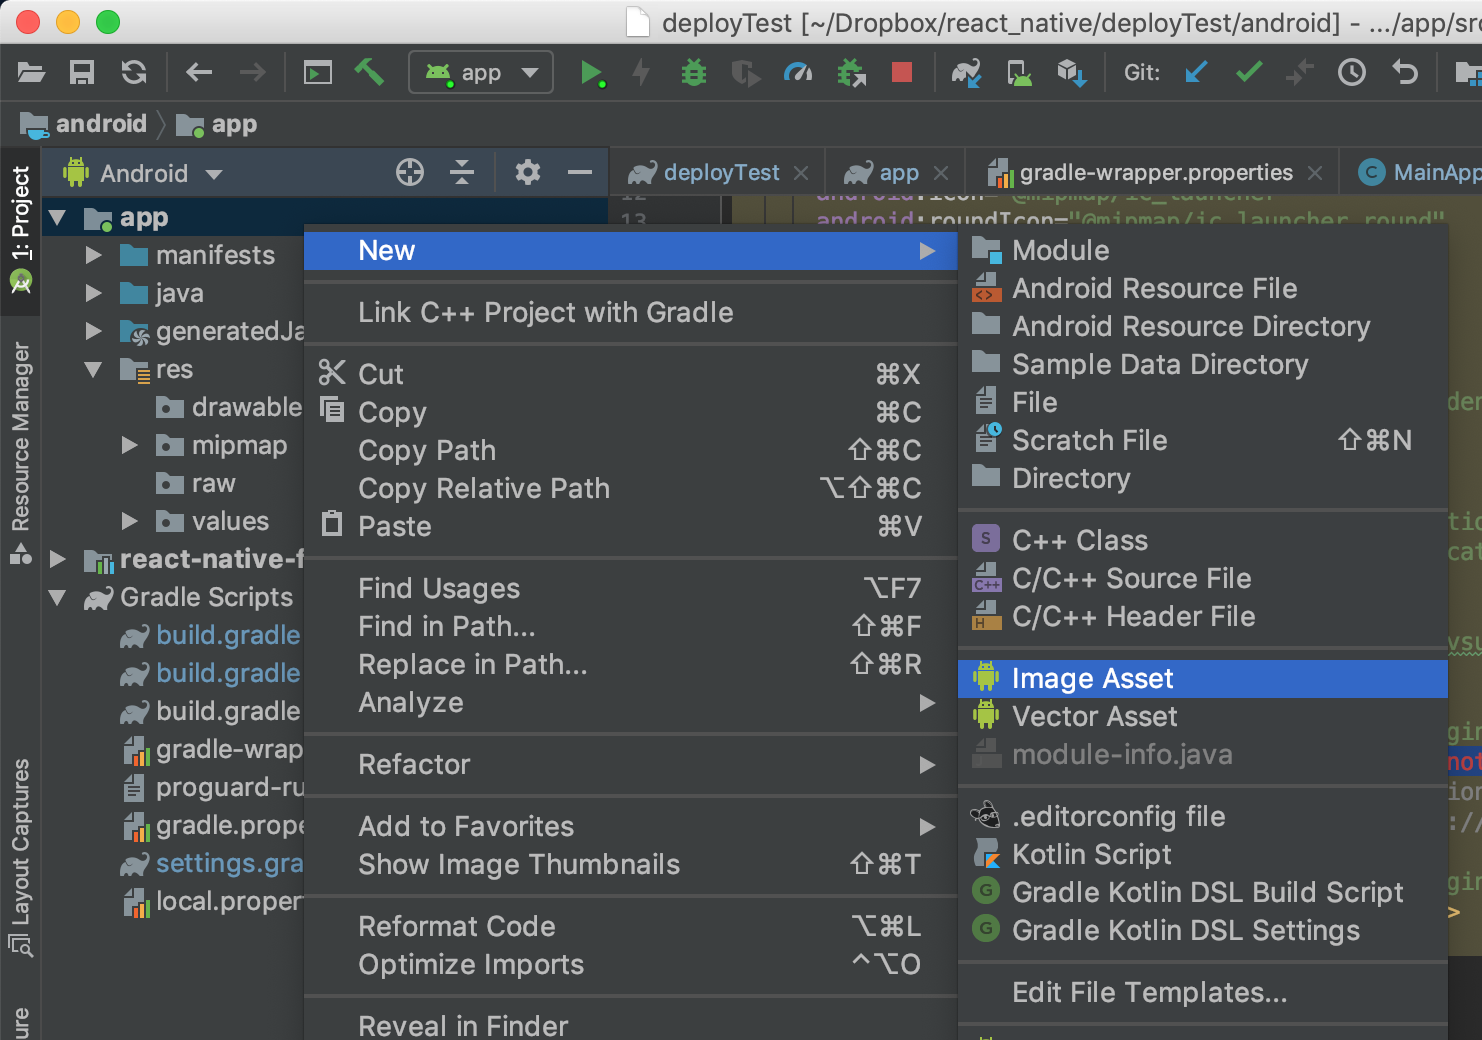This screenshot has height=1040, width=1482.
Task: Choose Kotlin Script in New submenu
Action: tap(1203, 855)
